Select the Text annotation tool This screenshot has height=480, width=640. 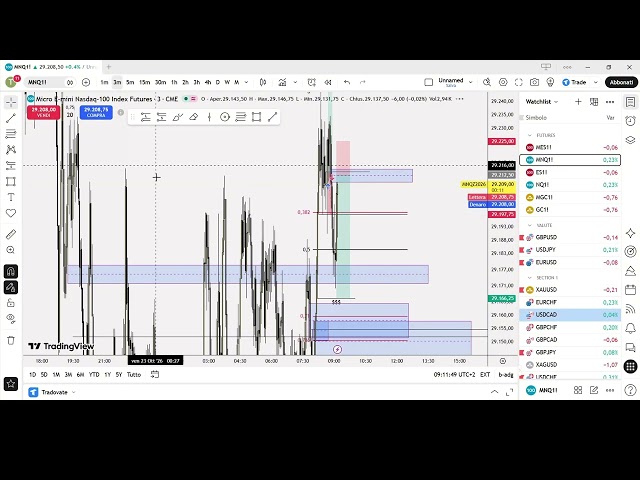point(11,197)
